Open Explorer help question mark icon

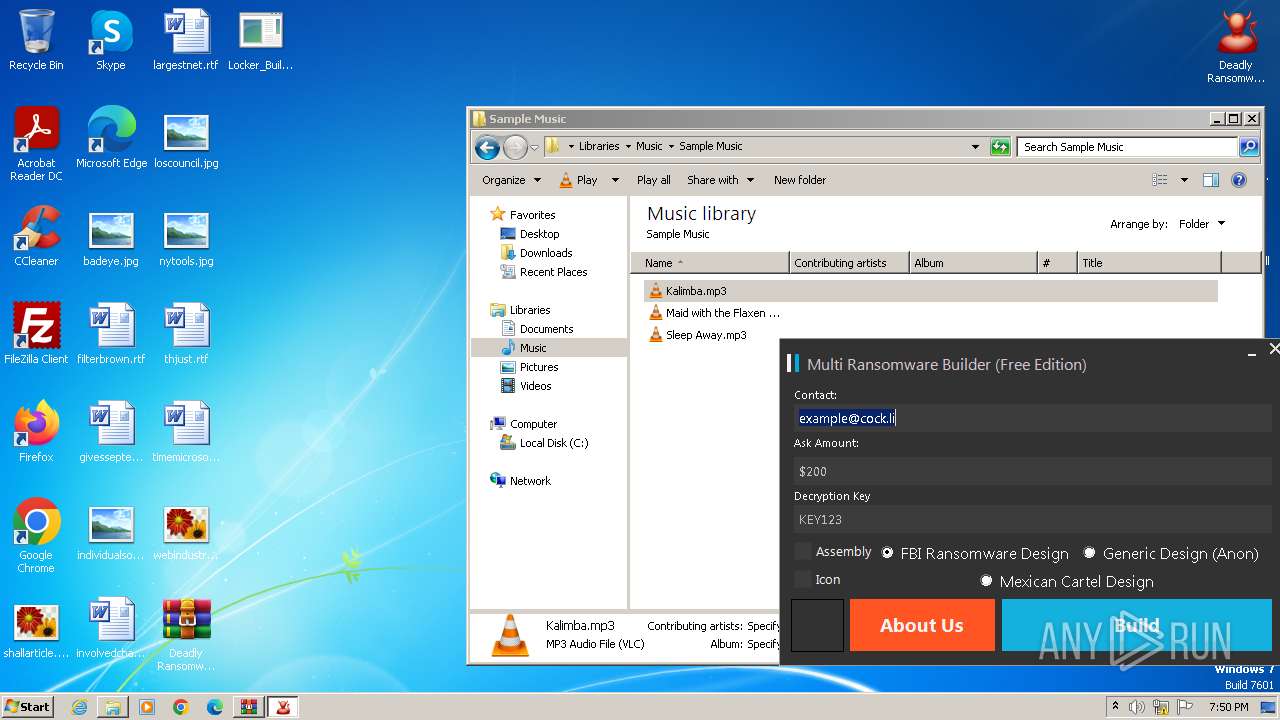tap(1239, 180)
